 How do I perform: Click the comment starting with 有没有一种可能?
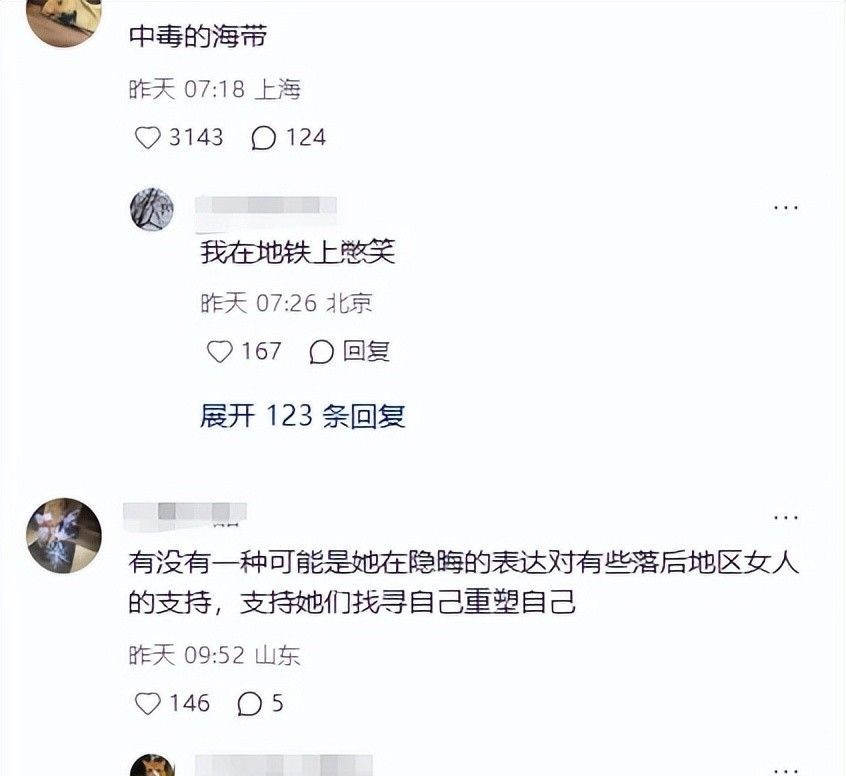click(x=463, y=582)
